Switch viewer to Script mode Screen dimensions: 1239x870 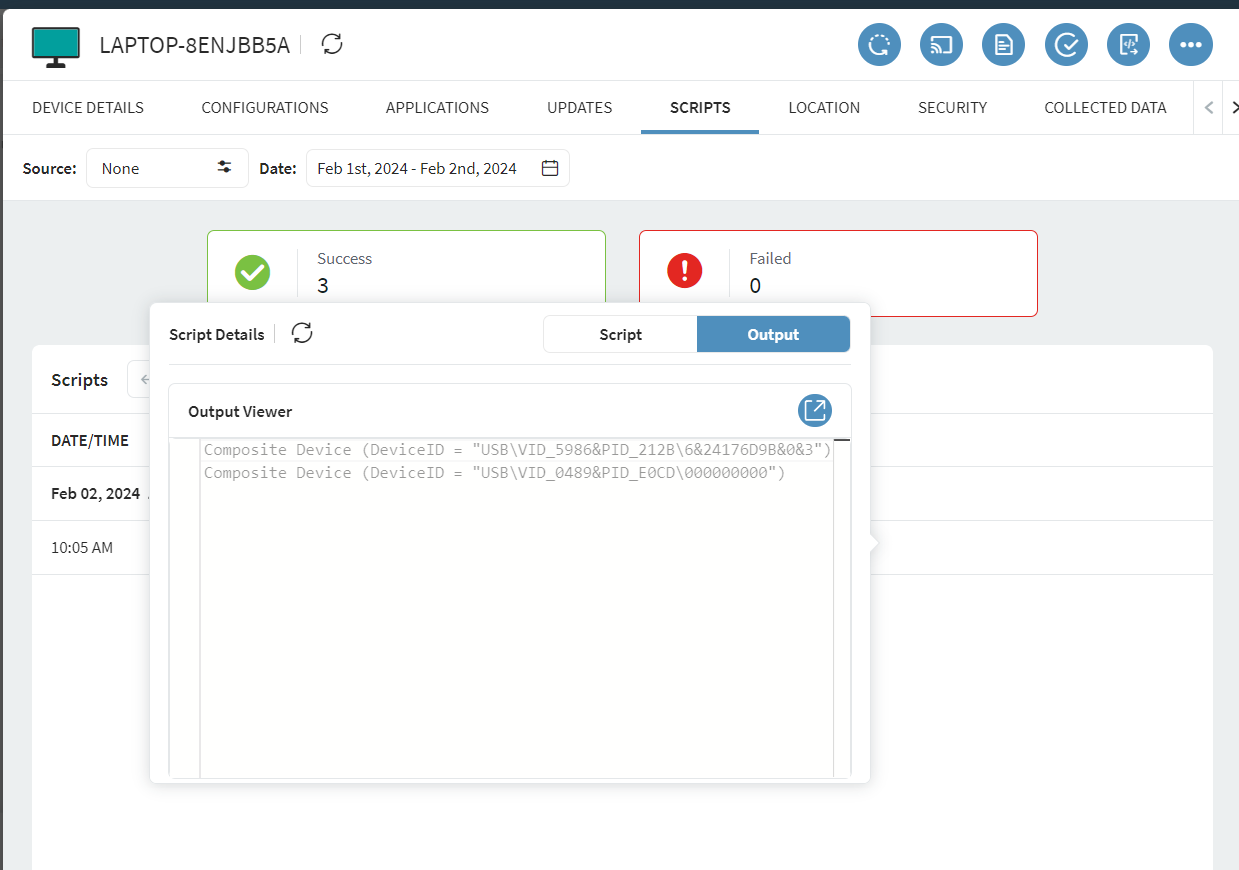(620, 335)
